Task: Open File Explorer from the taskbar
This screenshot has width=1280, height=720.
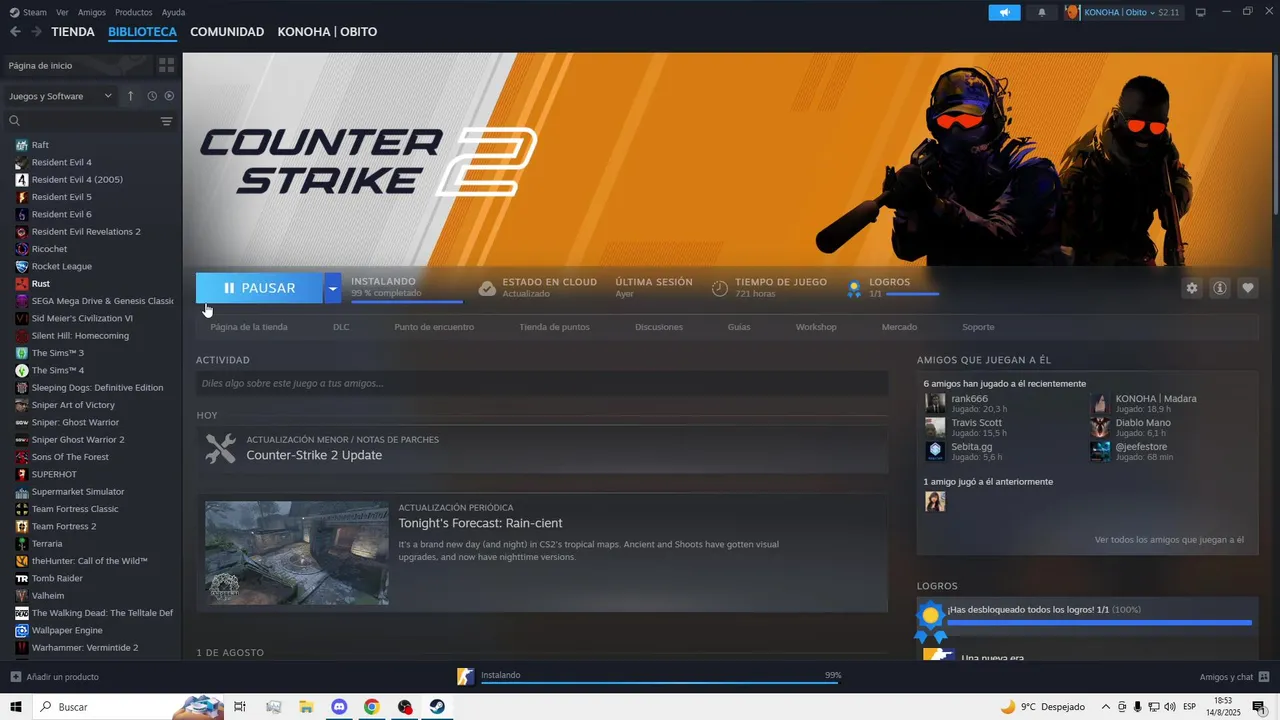Action: (306, 707)
